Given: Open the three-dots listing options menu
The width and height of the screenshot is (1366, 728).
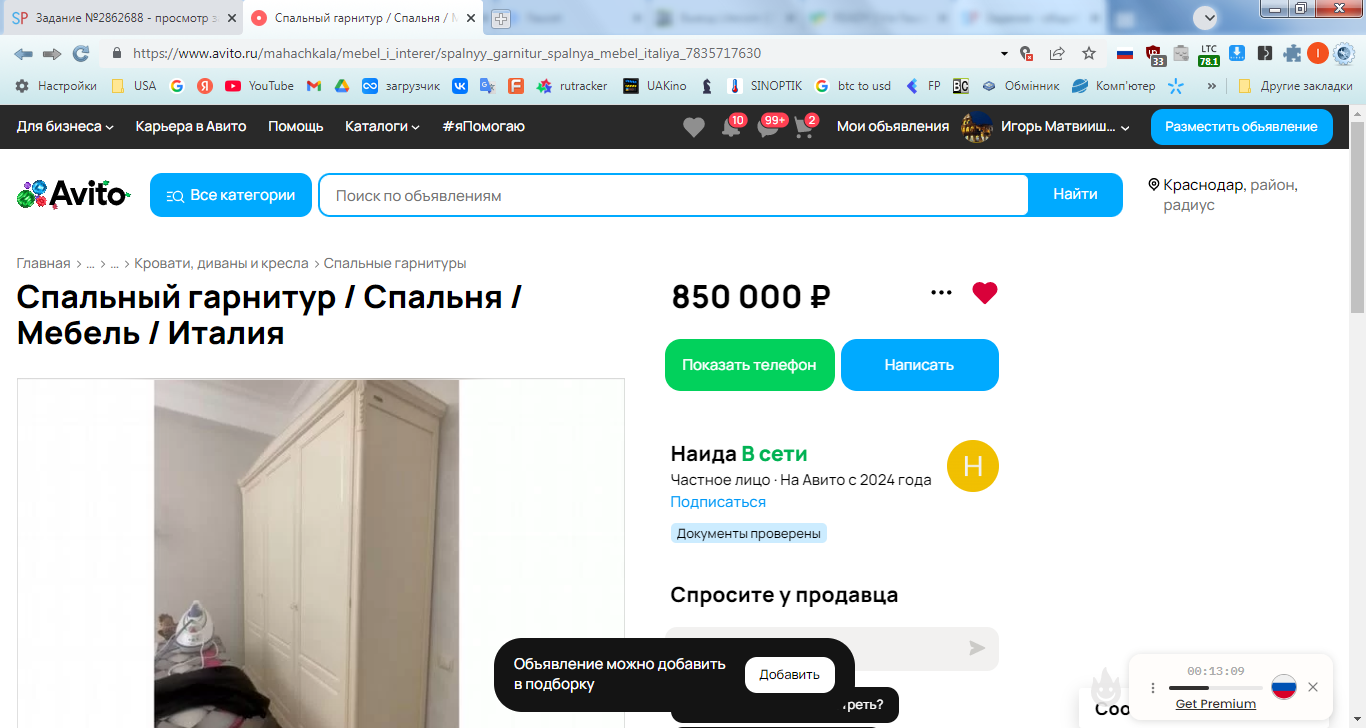Looking at the screenshot, I should 941,293.
